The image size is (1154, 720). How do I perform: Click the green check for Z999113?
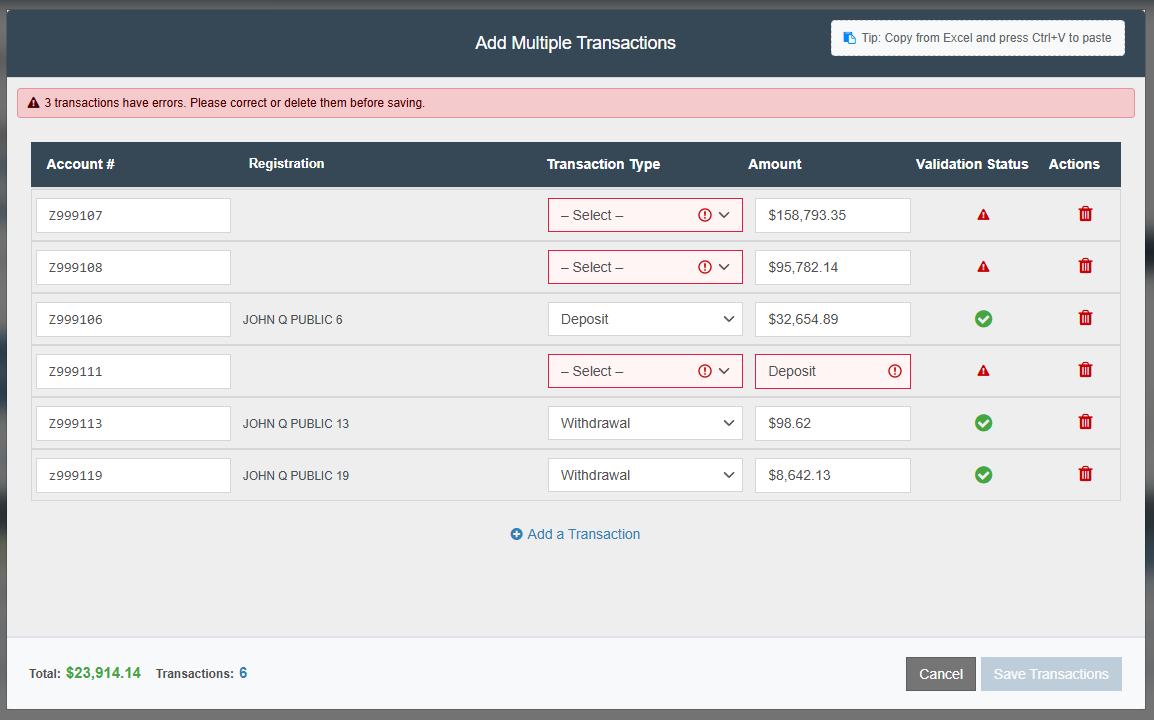point(983,423)
